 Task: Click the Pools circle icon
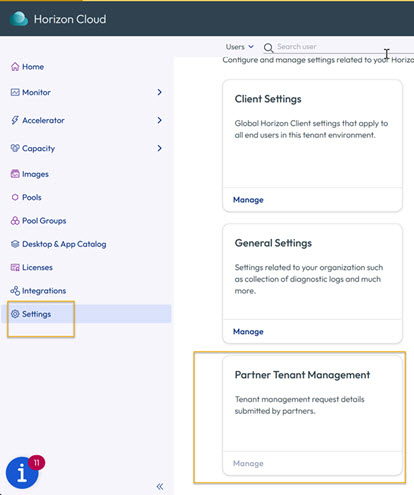coord(15,197)
